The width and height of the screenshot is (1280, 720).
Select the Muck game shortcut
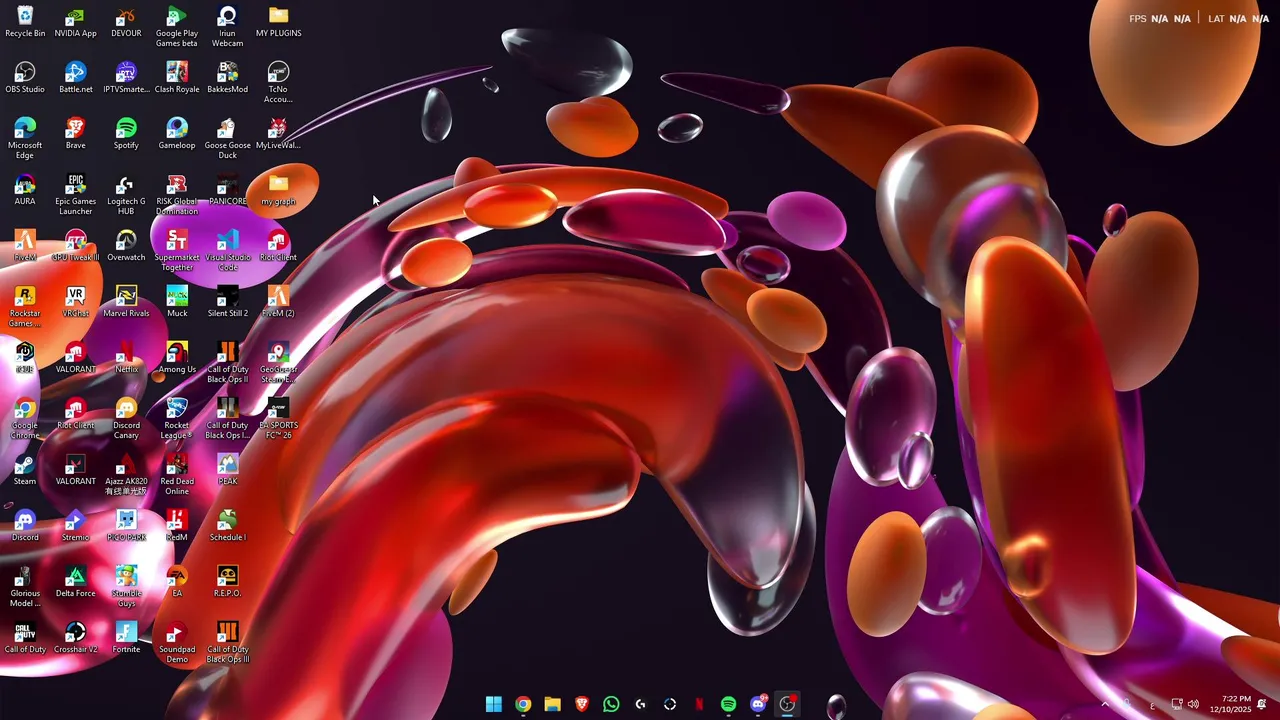click(177, 302)
